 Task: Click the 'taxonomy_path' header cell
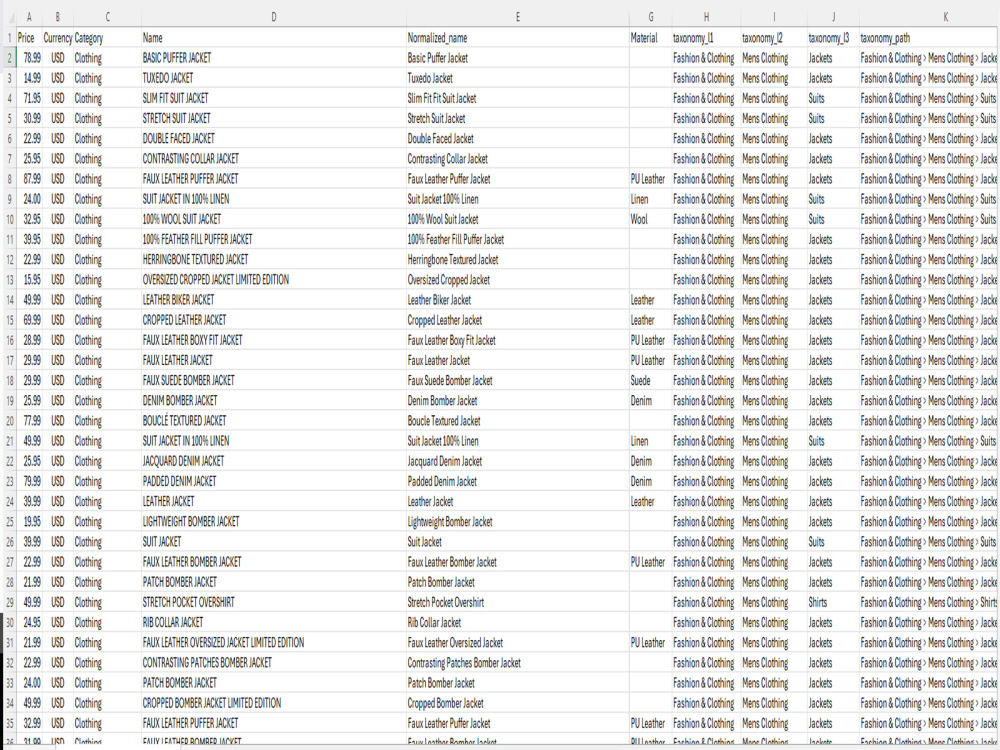(929, 38)
